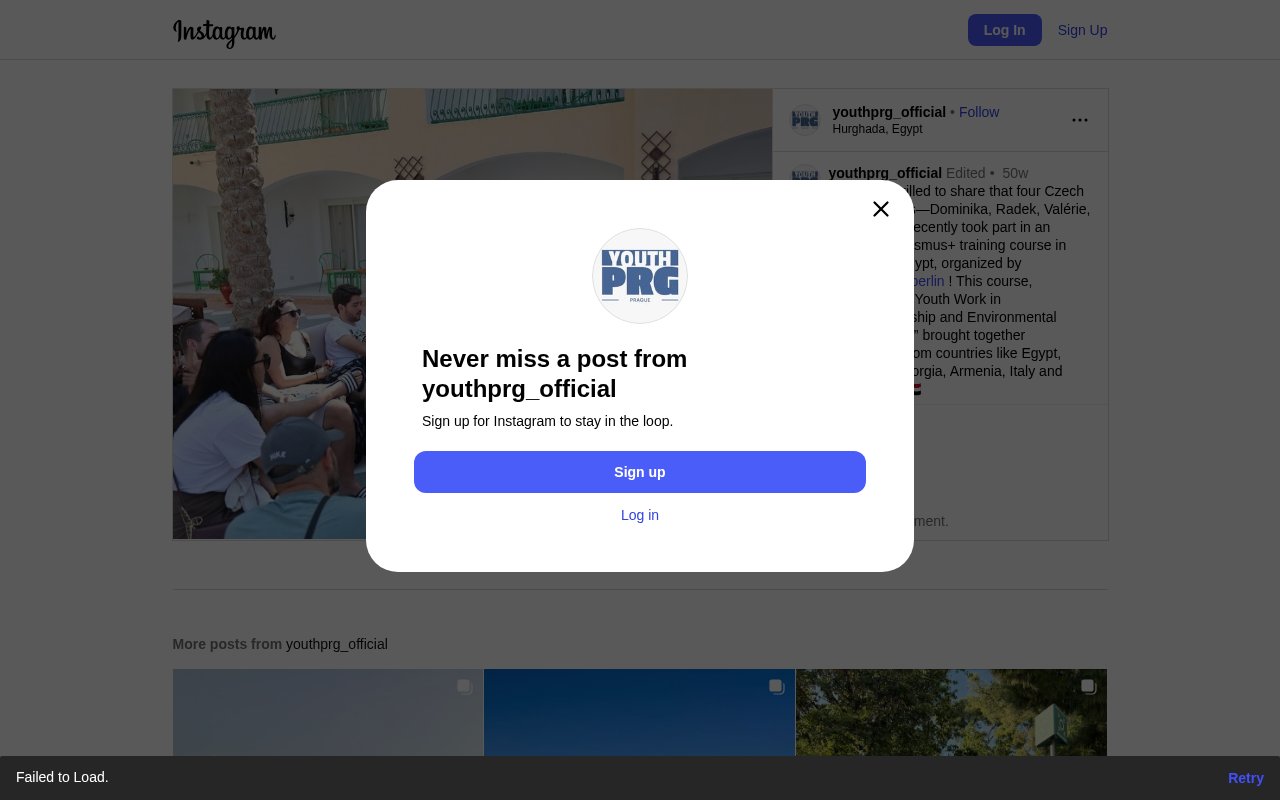Open the three-dots post options menu

1080,120
